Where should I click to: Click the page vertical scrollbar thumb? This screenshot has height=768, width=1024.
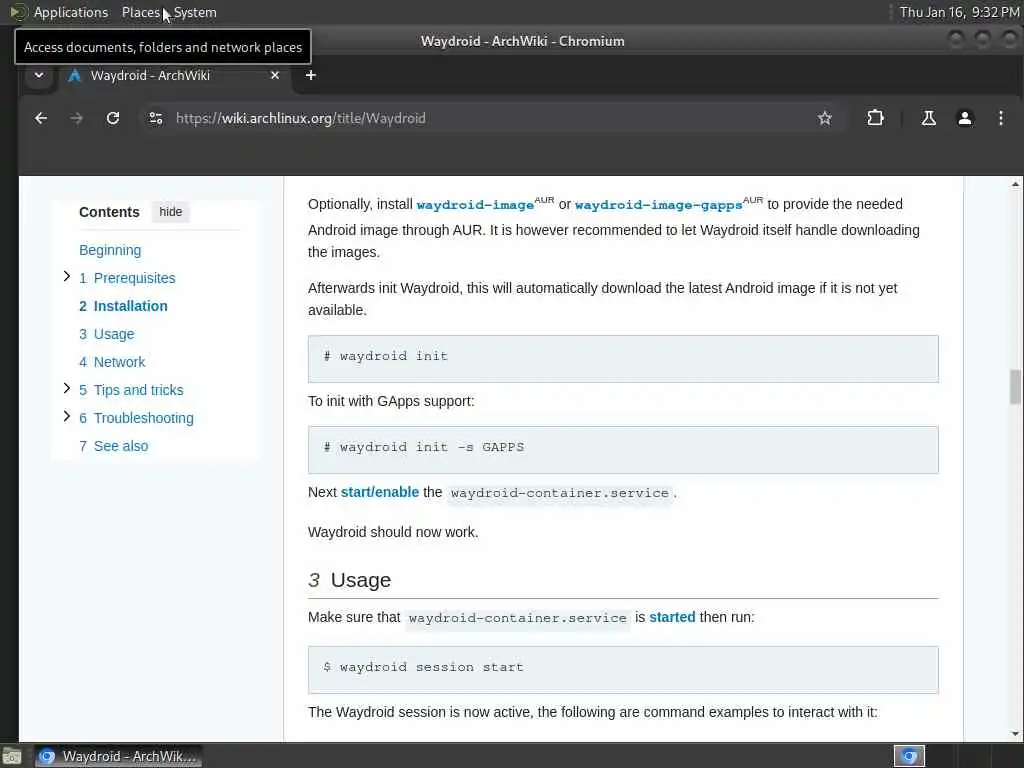point(1015,387)
